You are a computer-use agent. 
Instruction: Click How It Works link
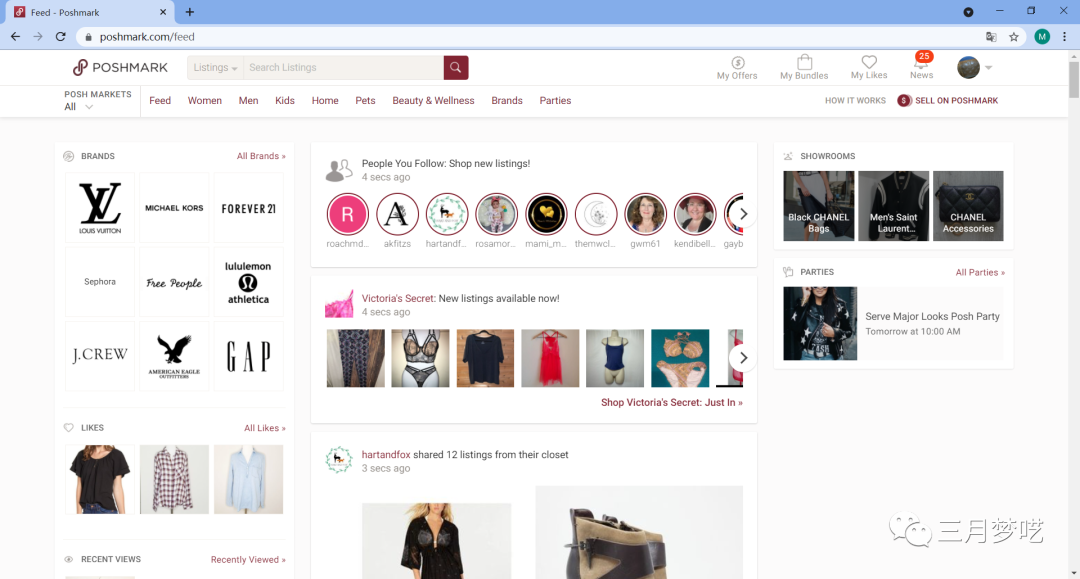point(855,101)
